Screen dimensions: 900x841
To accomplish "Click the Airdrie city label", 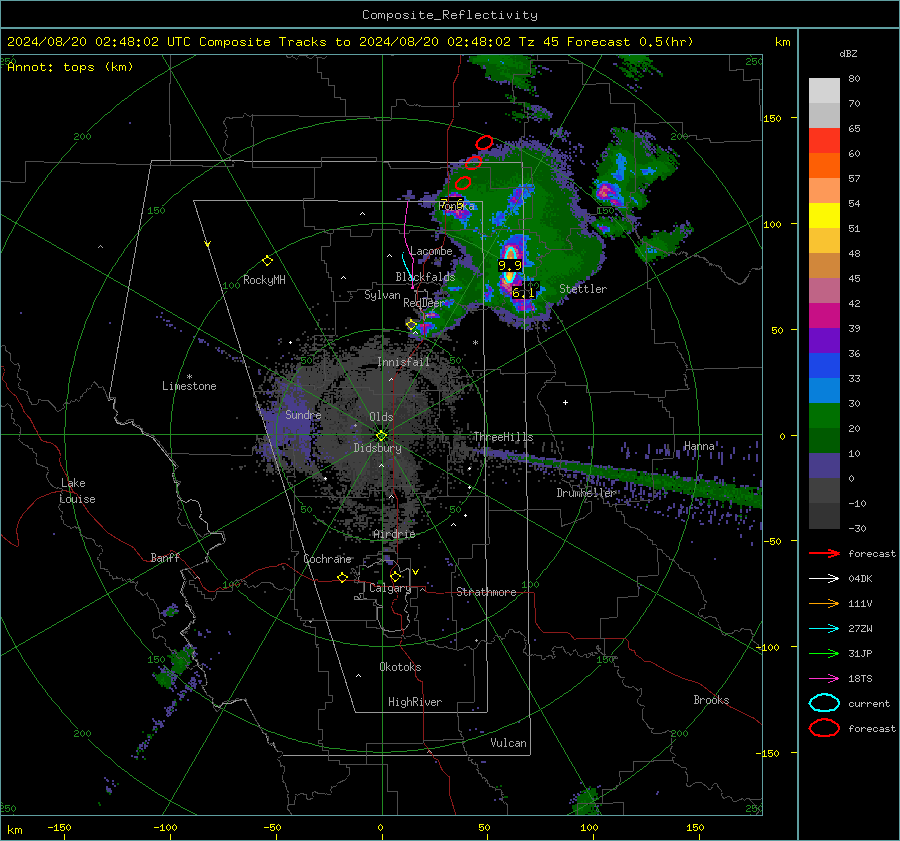I will 394,534.
